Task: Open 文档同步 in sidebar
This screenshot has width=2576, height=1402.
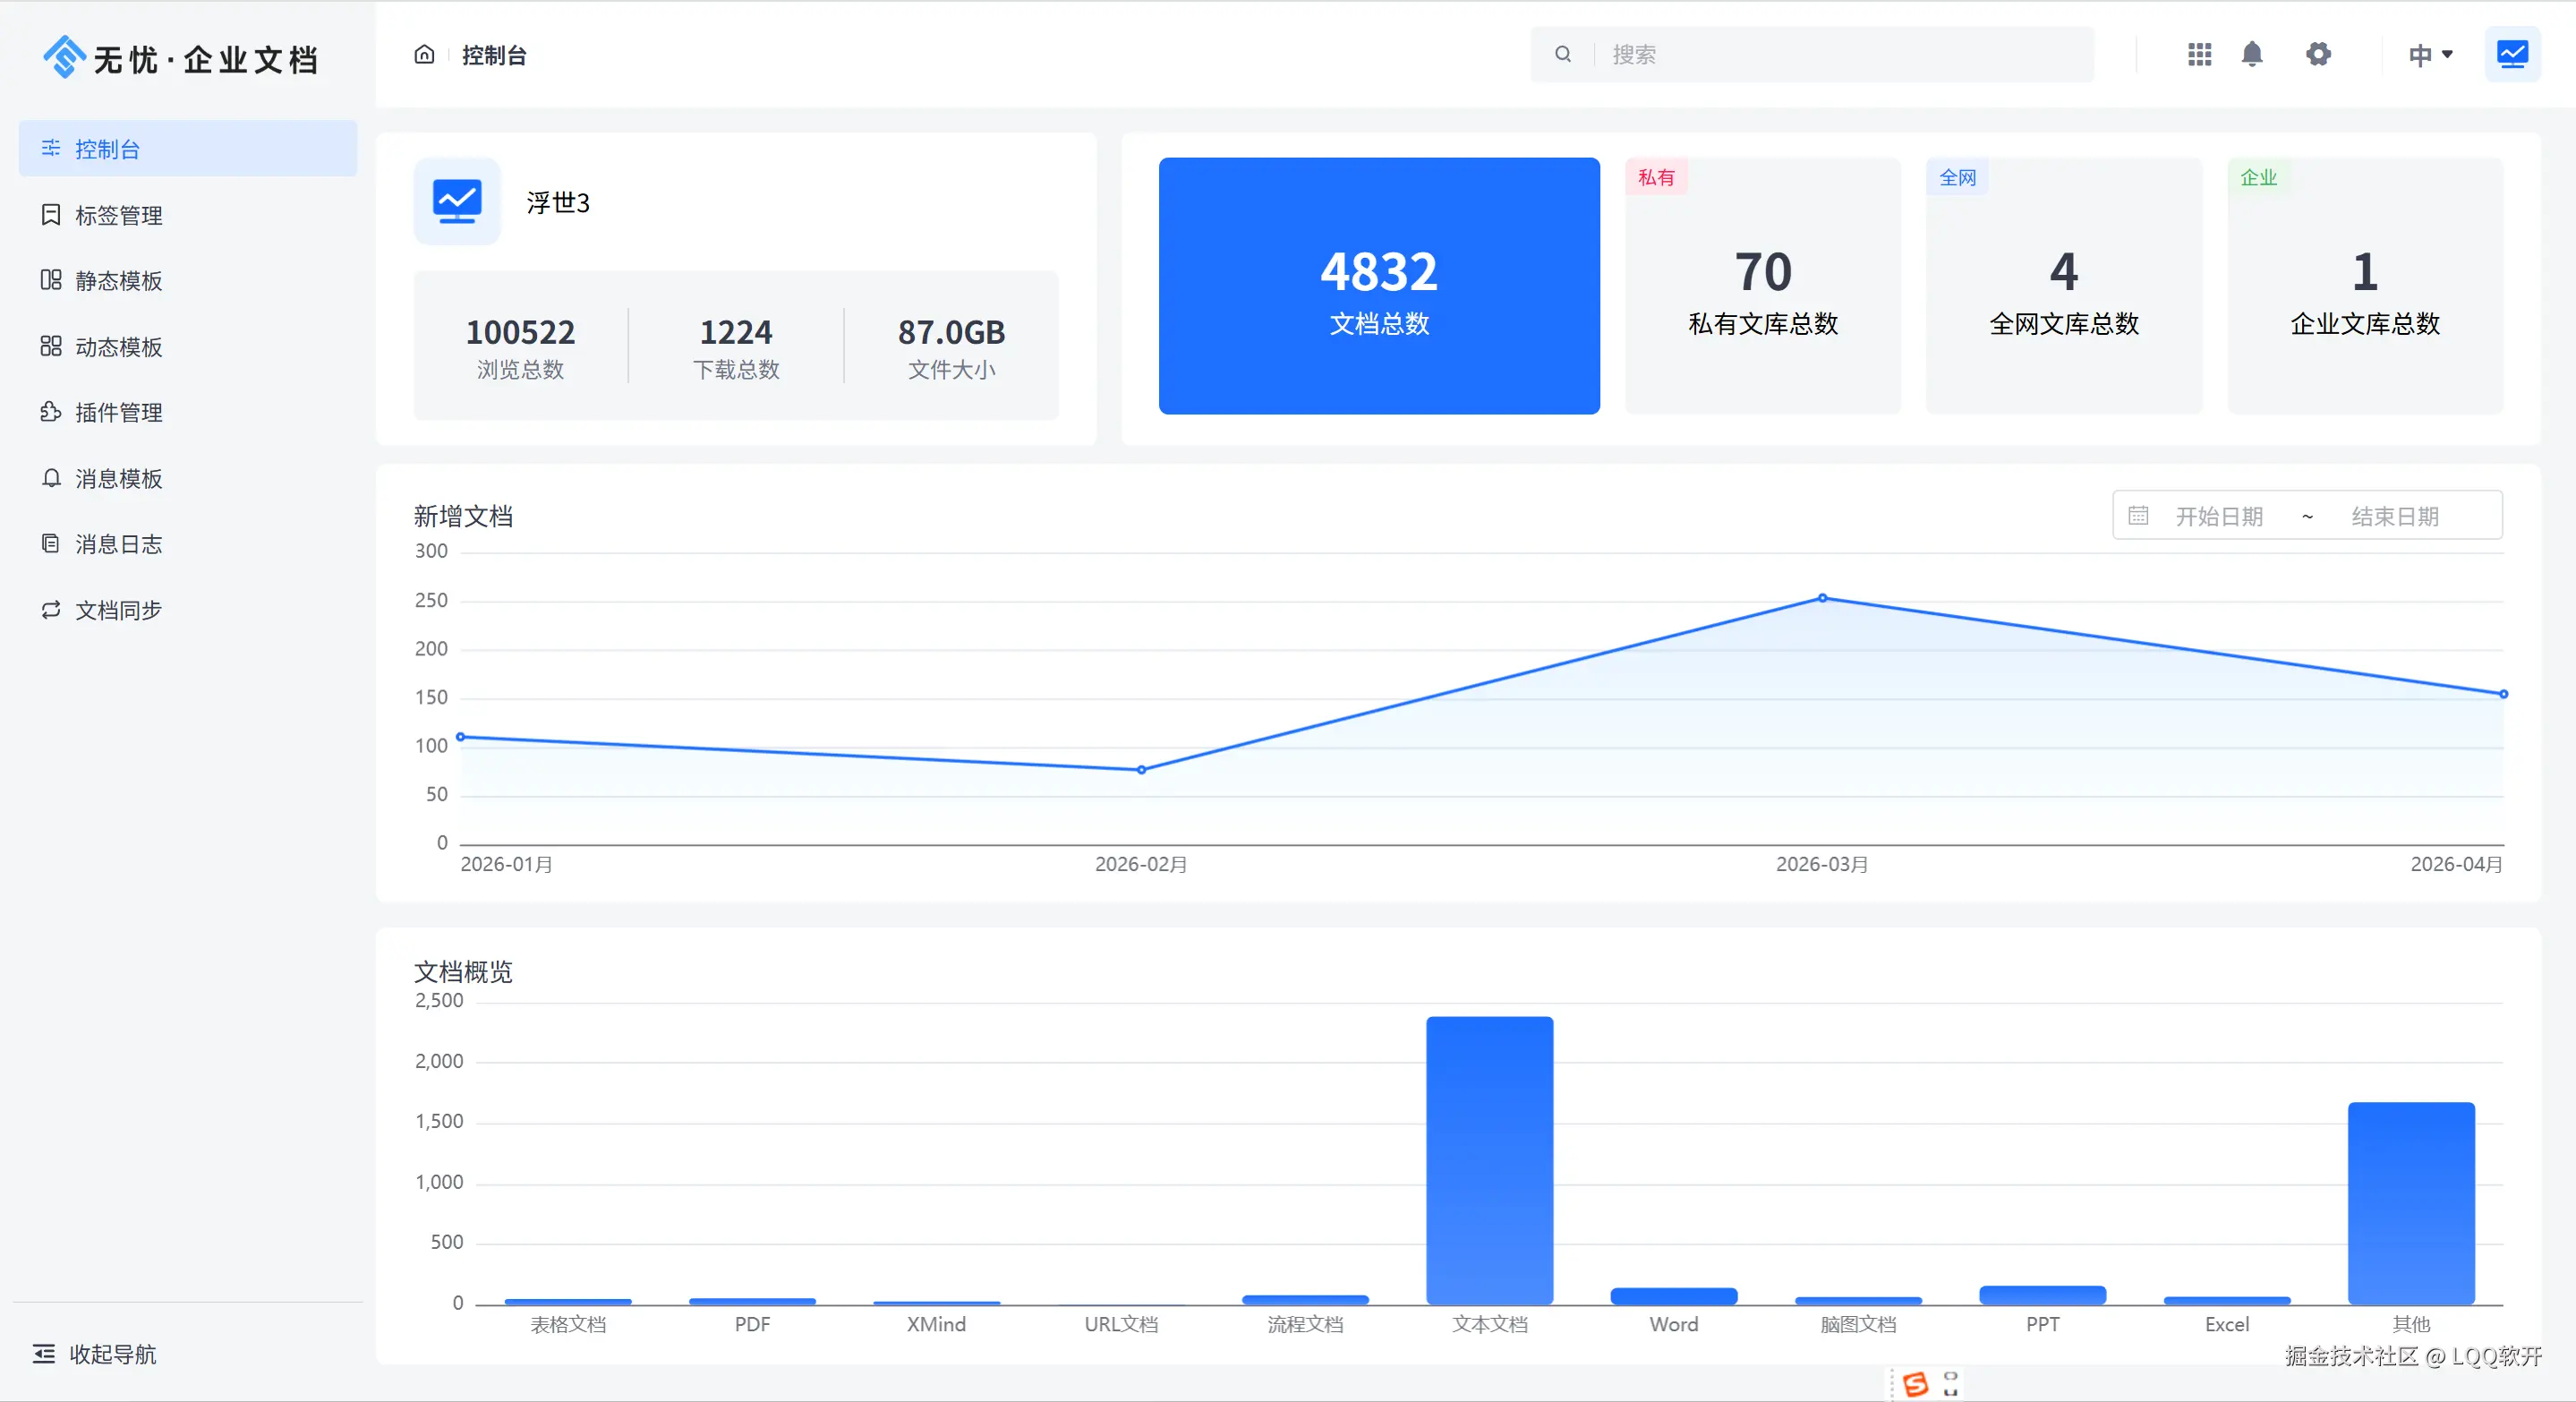Action: [x=118, y=610]
